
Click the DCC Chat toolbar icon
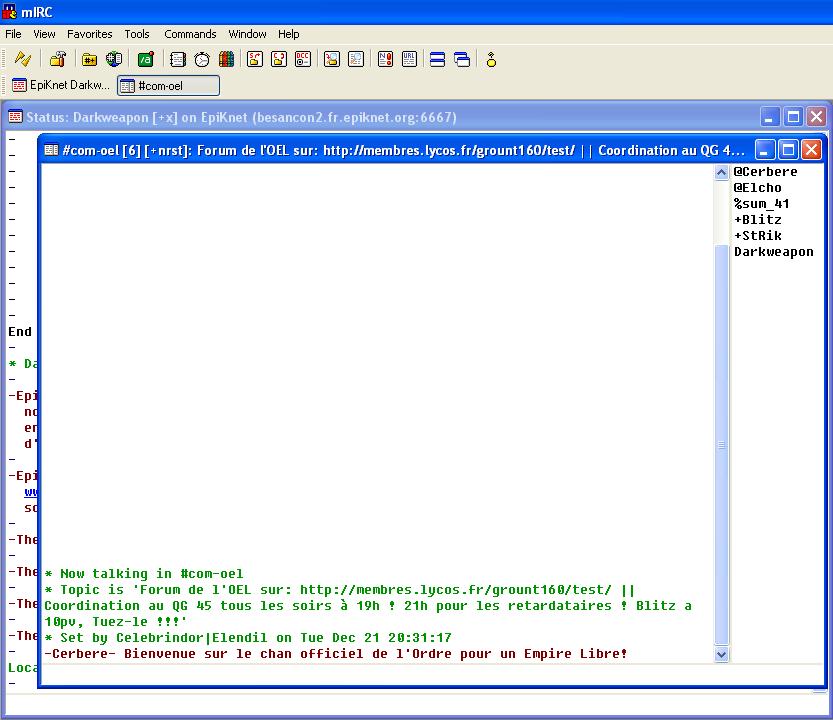tap(279, 59)
